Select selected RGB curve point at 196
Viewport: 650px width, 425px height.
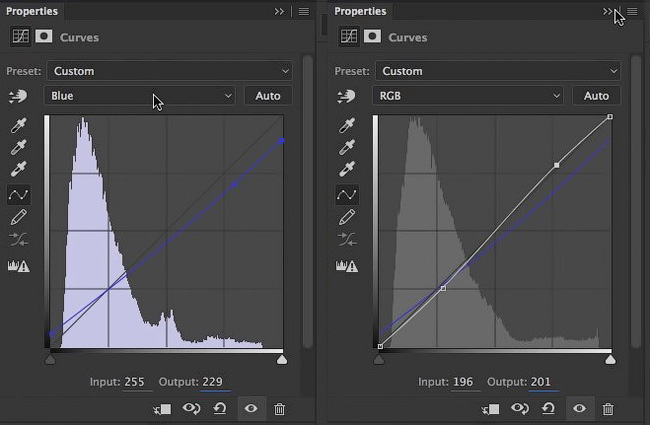point(556,165)
